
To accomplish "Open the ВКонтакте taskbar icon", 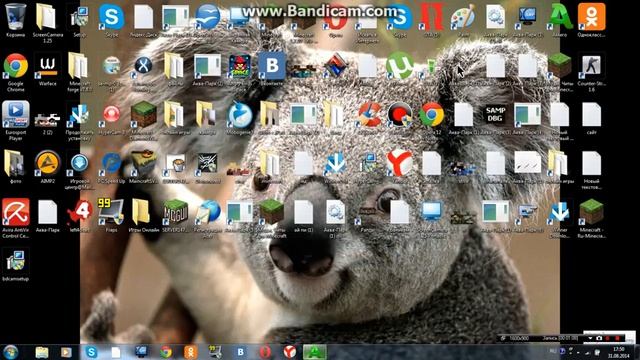I will tap(240, 352).
